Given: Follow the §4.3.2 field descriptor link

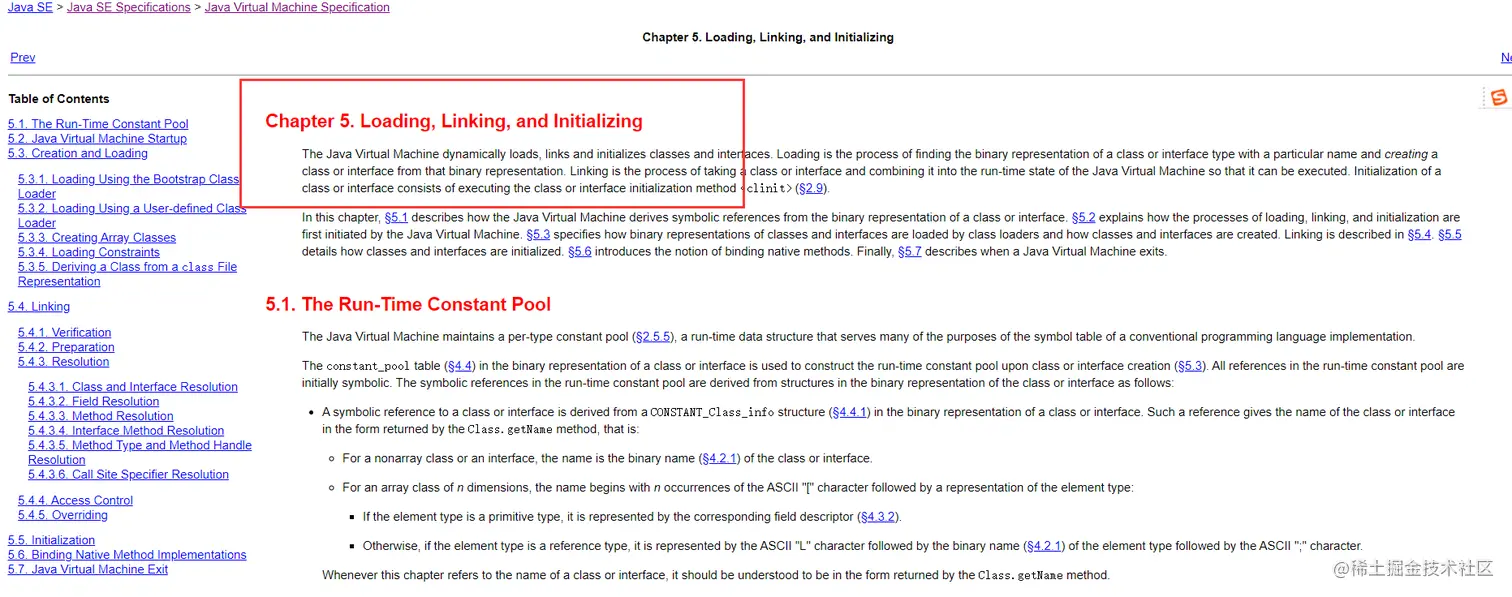Looking at the screenshot, I should [879, 517].
